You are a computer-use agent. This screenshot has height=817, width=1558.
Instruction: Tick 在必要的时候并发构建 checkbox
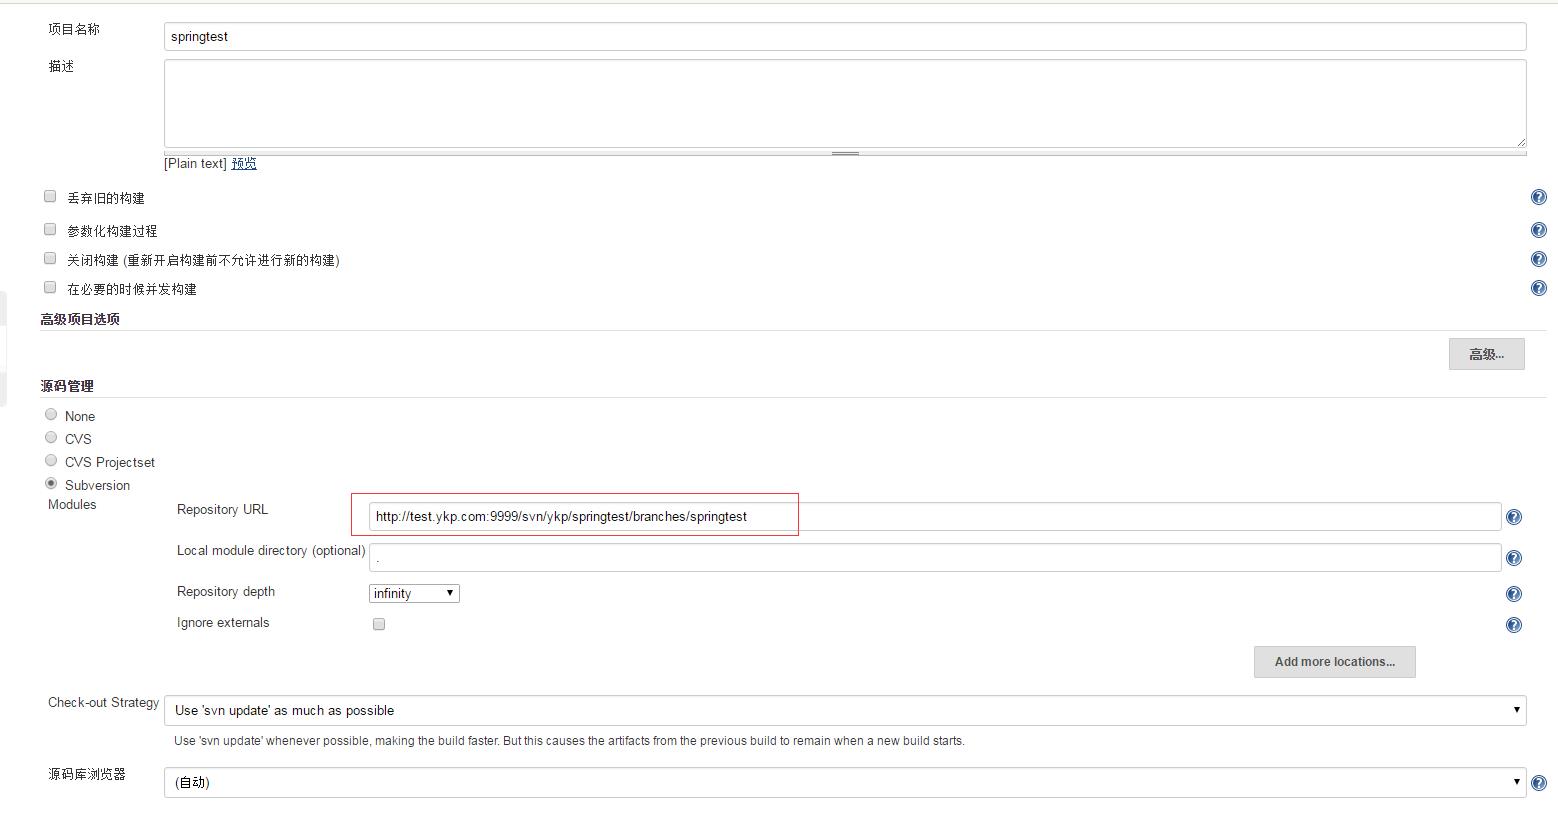tap(50, 287)
